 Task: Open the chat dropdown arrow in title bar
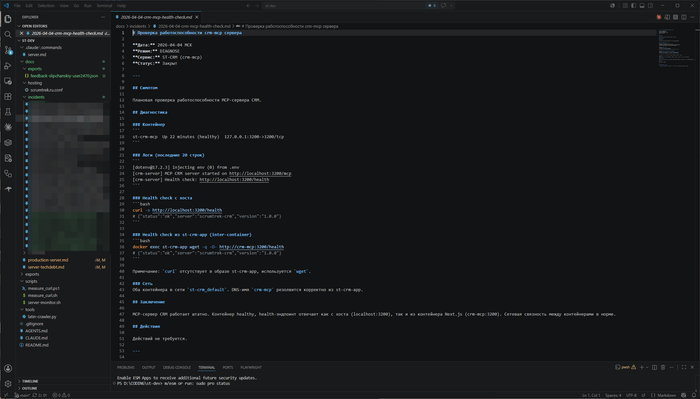451,5
